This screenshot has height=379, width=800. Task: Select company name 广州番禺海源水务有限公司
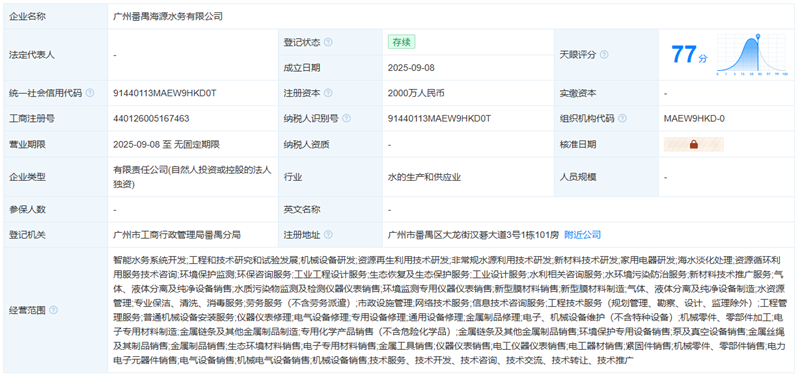[x=168, y=16]
